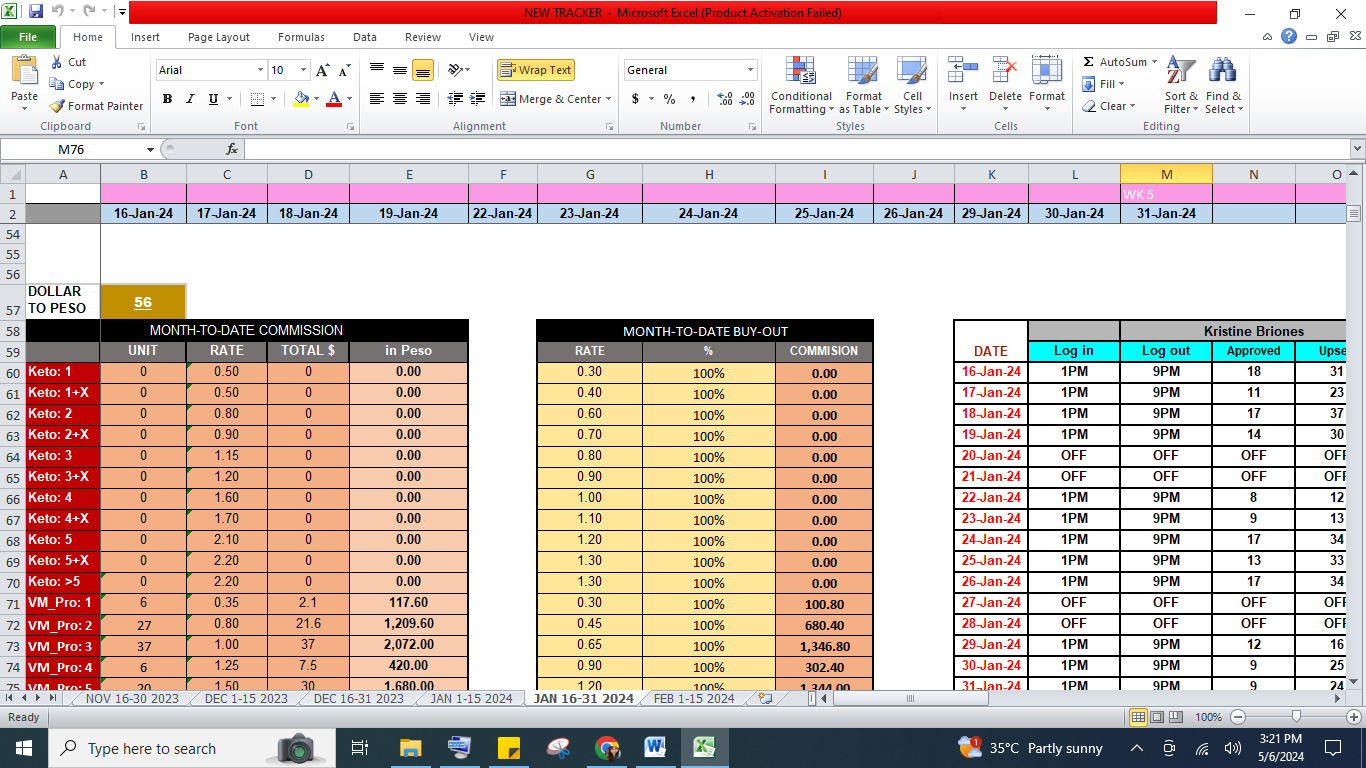Click the zoom in plus button
The width and height of the screenshot is (1366, 768).
(x=1354, y=717)
